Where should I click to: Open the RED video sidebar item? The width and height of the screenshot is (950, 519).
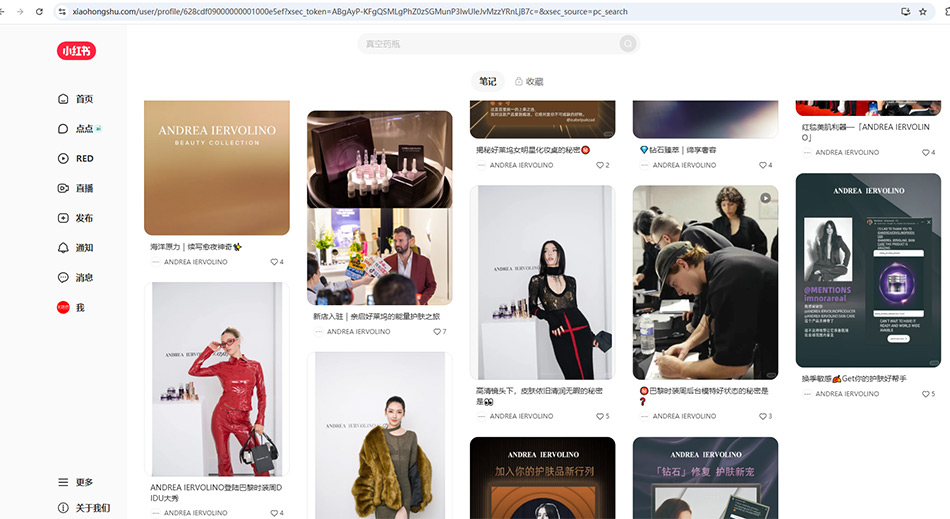click(76, 158)
